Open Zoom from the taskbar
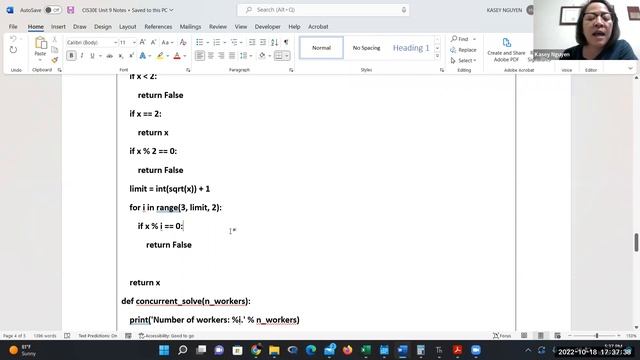The image size is (640, 360). tap(476, 350)
